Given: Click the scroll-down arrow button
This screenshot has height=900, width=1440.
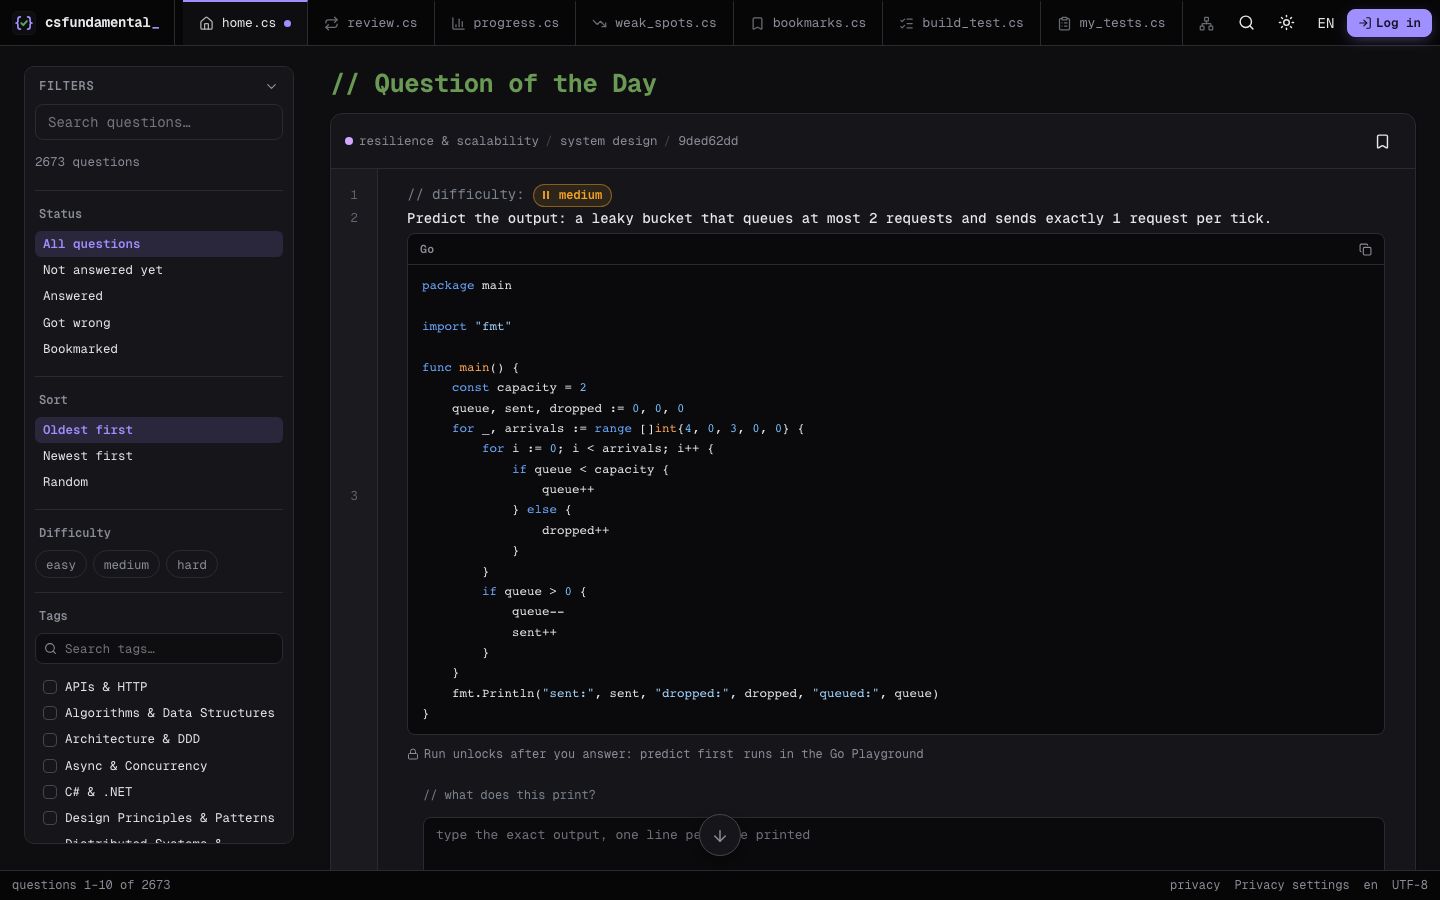Looking at the screenshot, I should pos(720,835).
